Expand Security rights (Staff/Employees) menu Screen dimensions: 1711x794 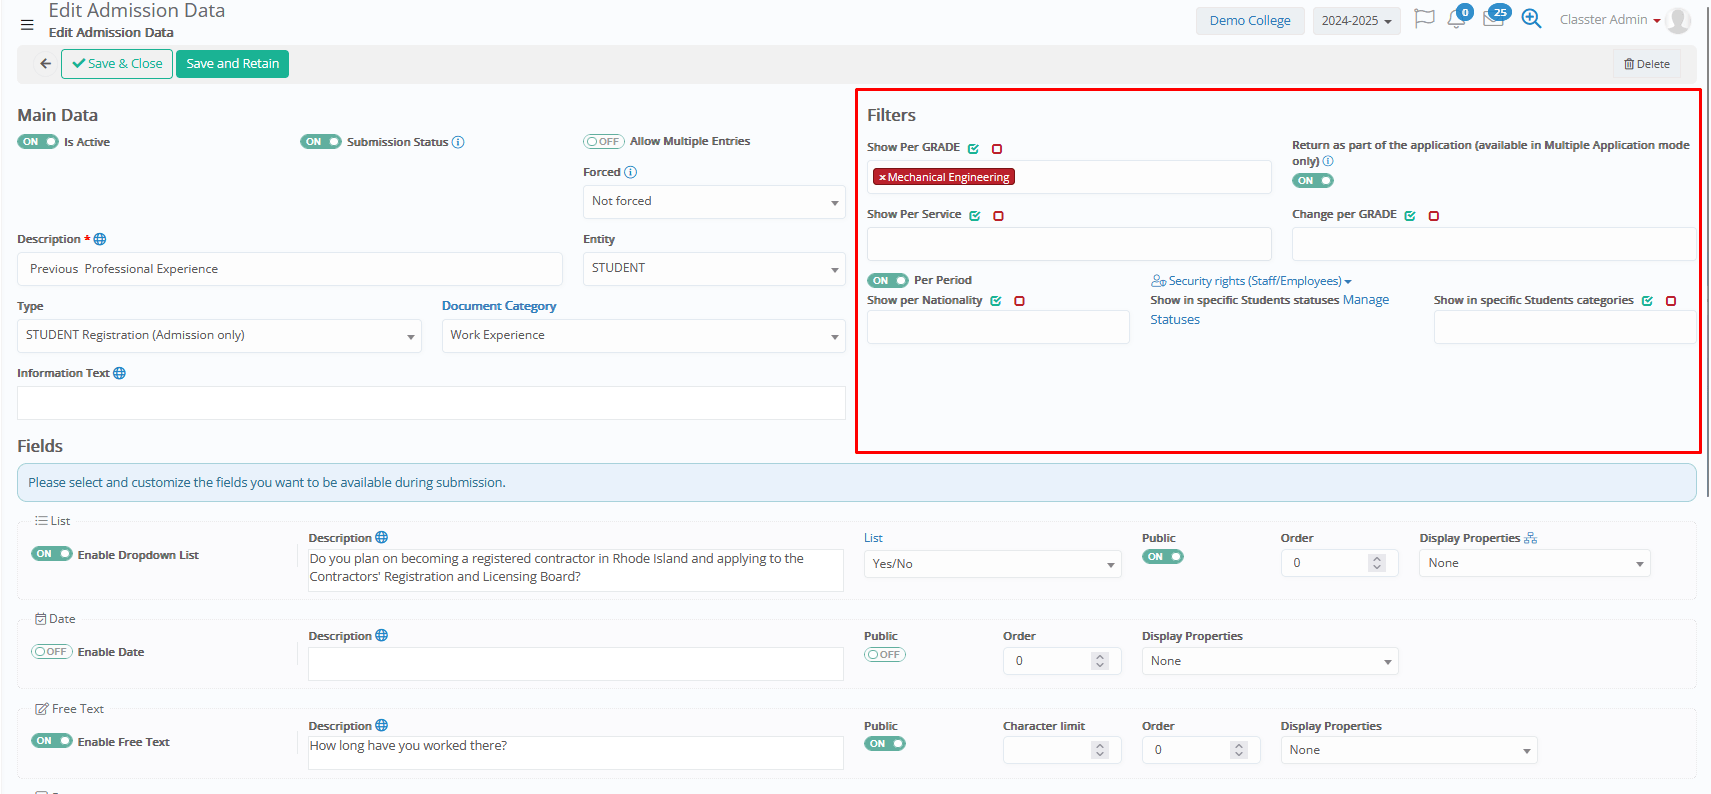[x=1251, y=281]
